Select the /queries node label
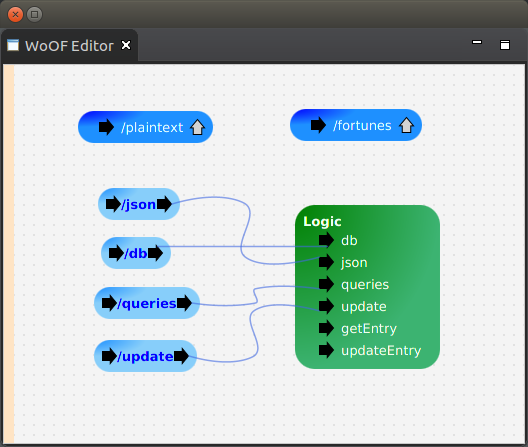 [146, 304]
